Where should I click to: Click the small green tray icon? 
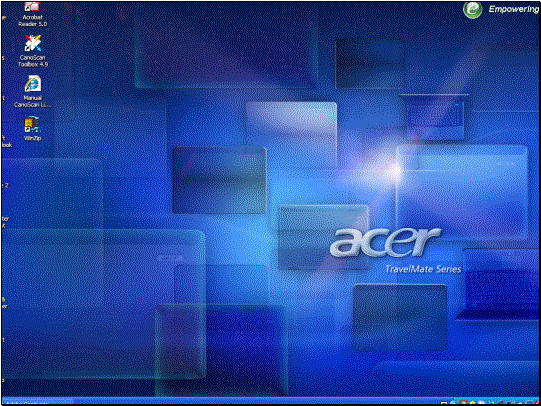[x=493, y=403]
